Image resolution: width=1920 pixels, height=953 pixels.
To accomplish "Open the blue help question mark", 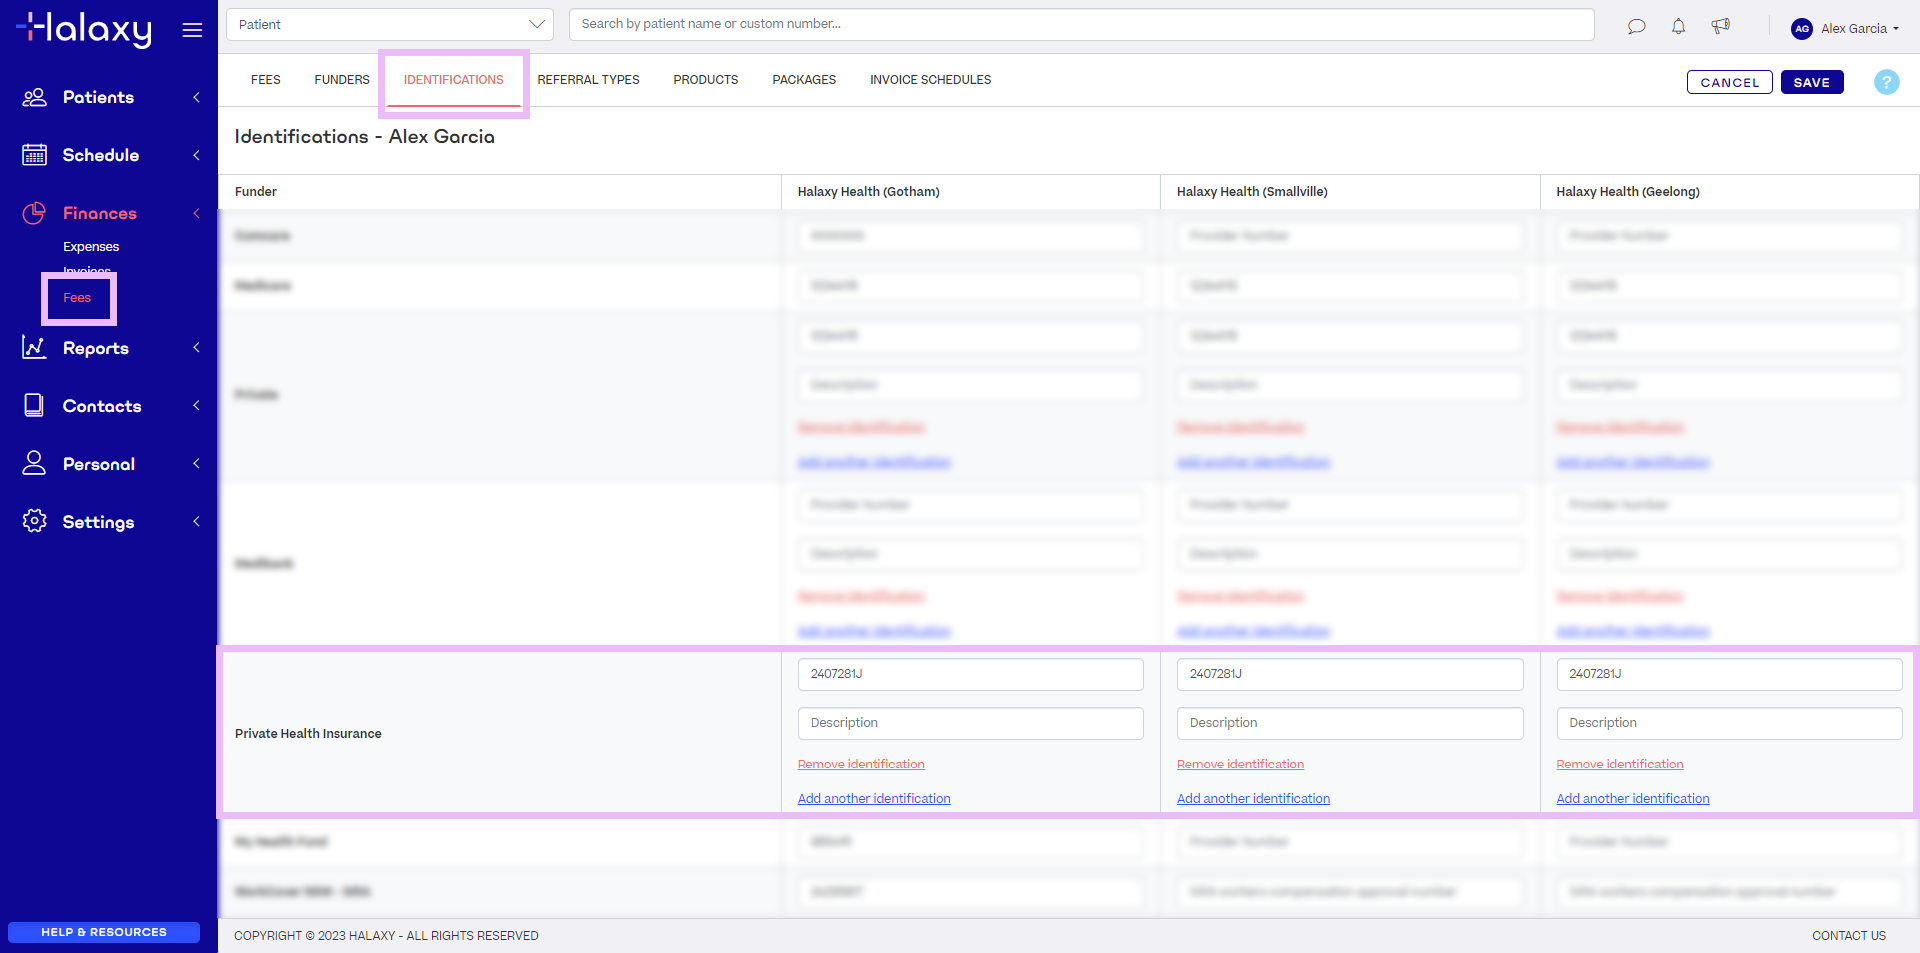I will 1886,82.
